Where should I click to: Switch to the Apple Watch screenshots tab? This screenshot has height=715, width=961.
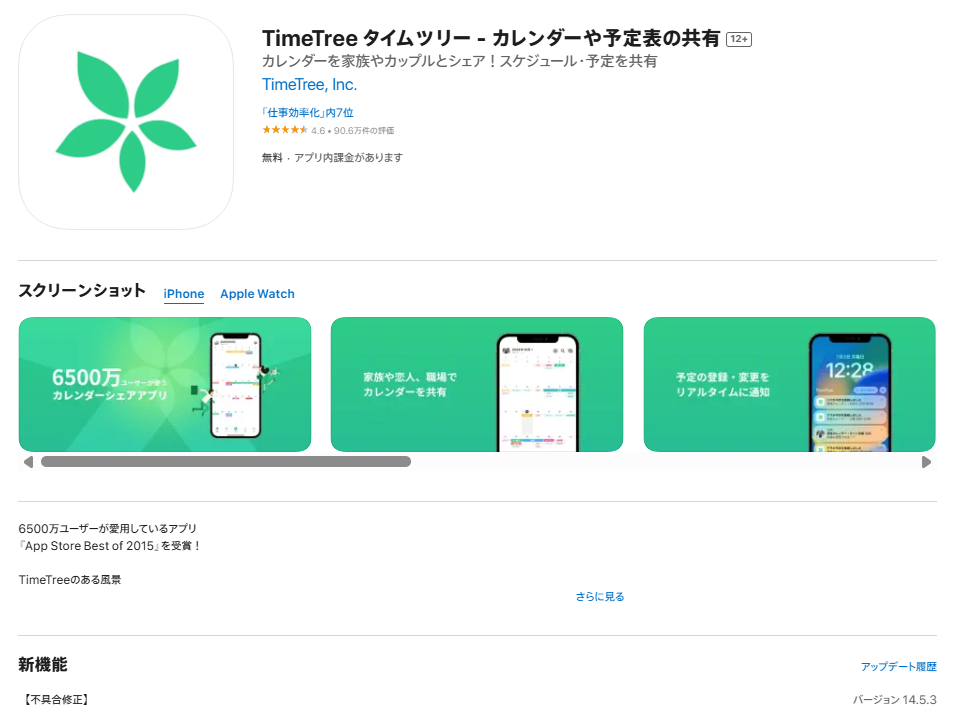[x=257, y=294]
